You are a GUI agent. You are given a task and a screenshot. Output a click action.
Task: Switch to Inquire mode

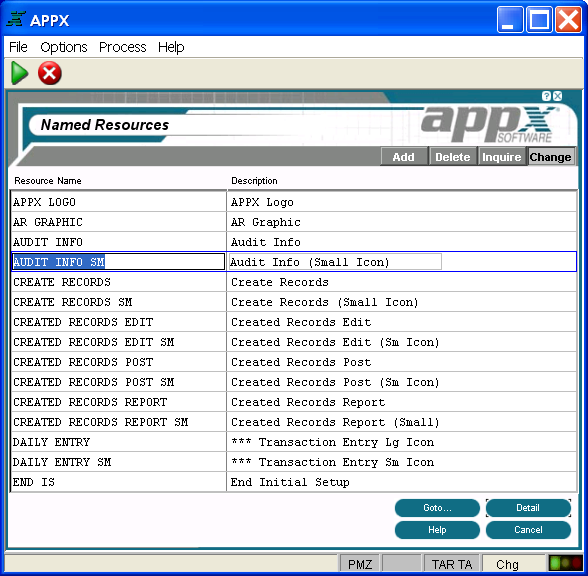point(502,157)
